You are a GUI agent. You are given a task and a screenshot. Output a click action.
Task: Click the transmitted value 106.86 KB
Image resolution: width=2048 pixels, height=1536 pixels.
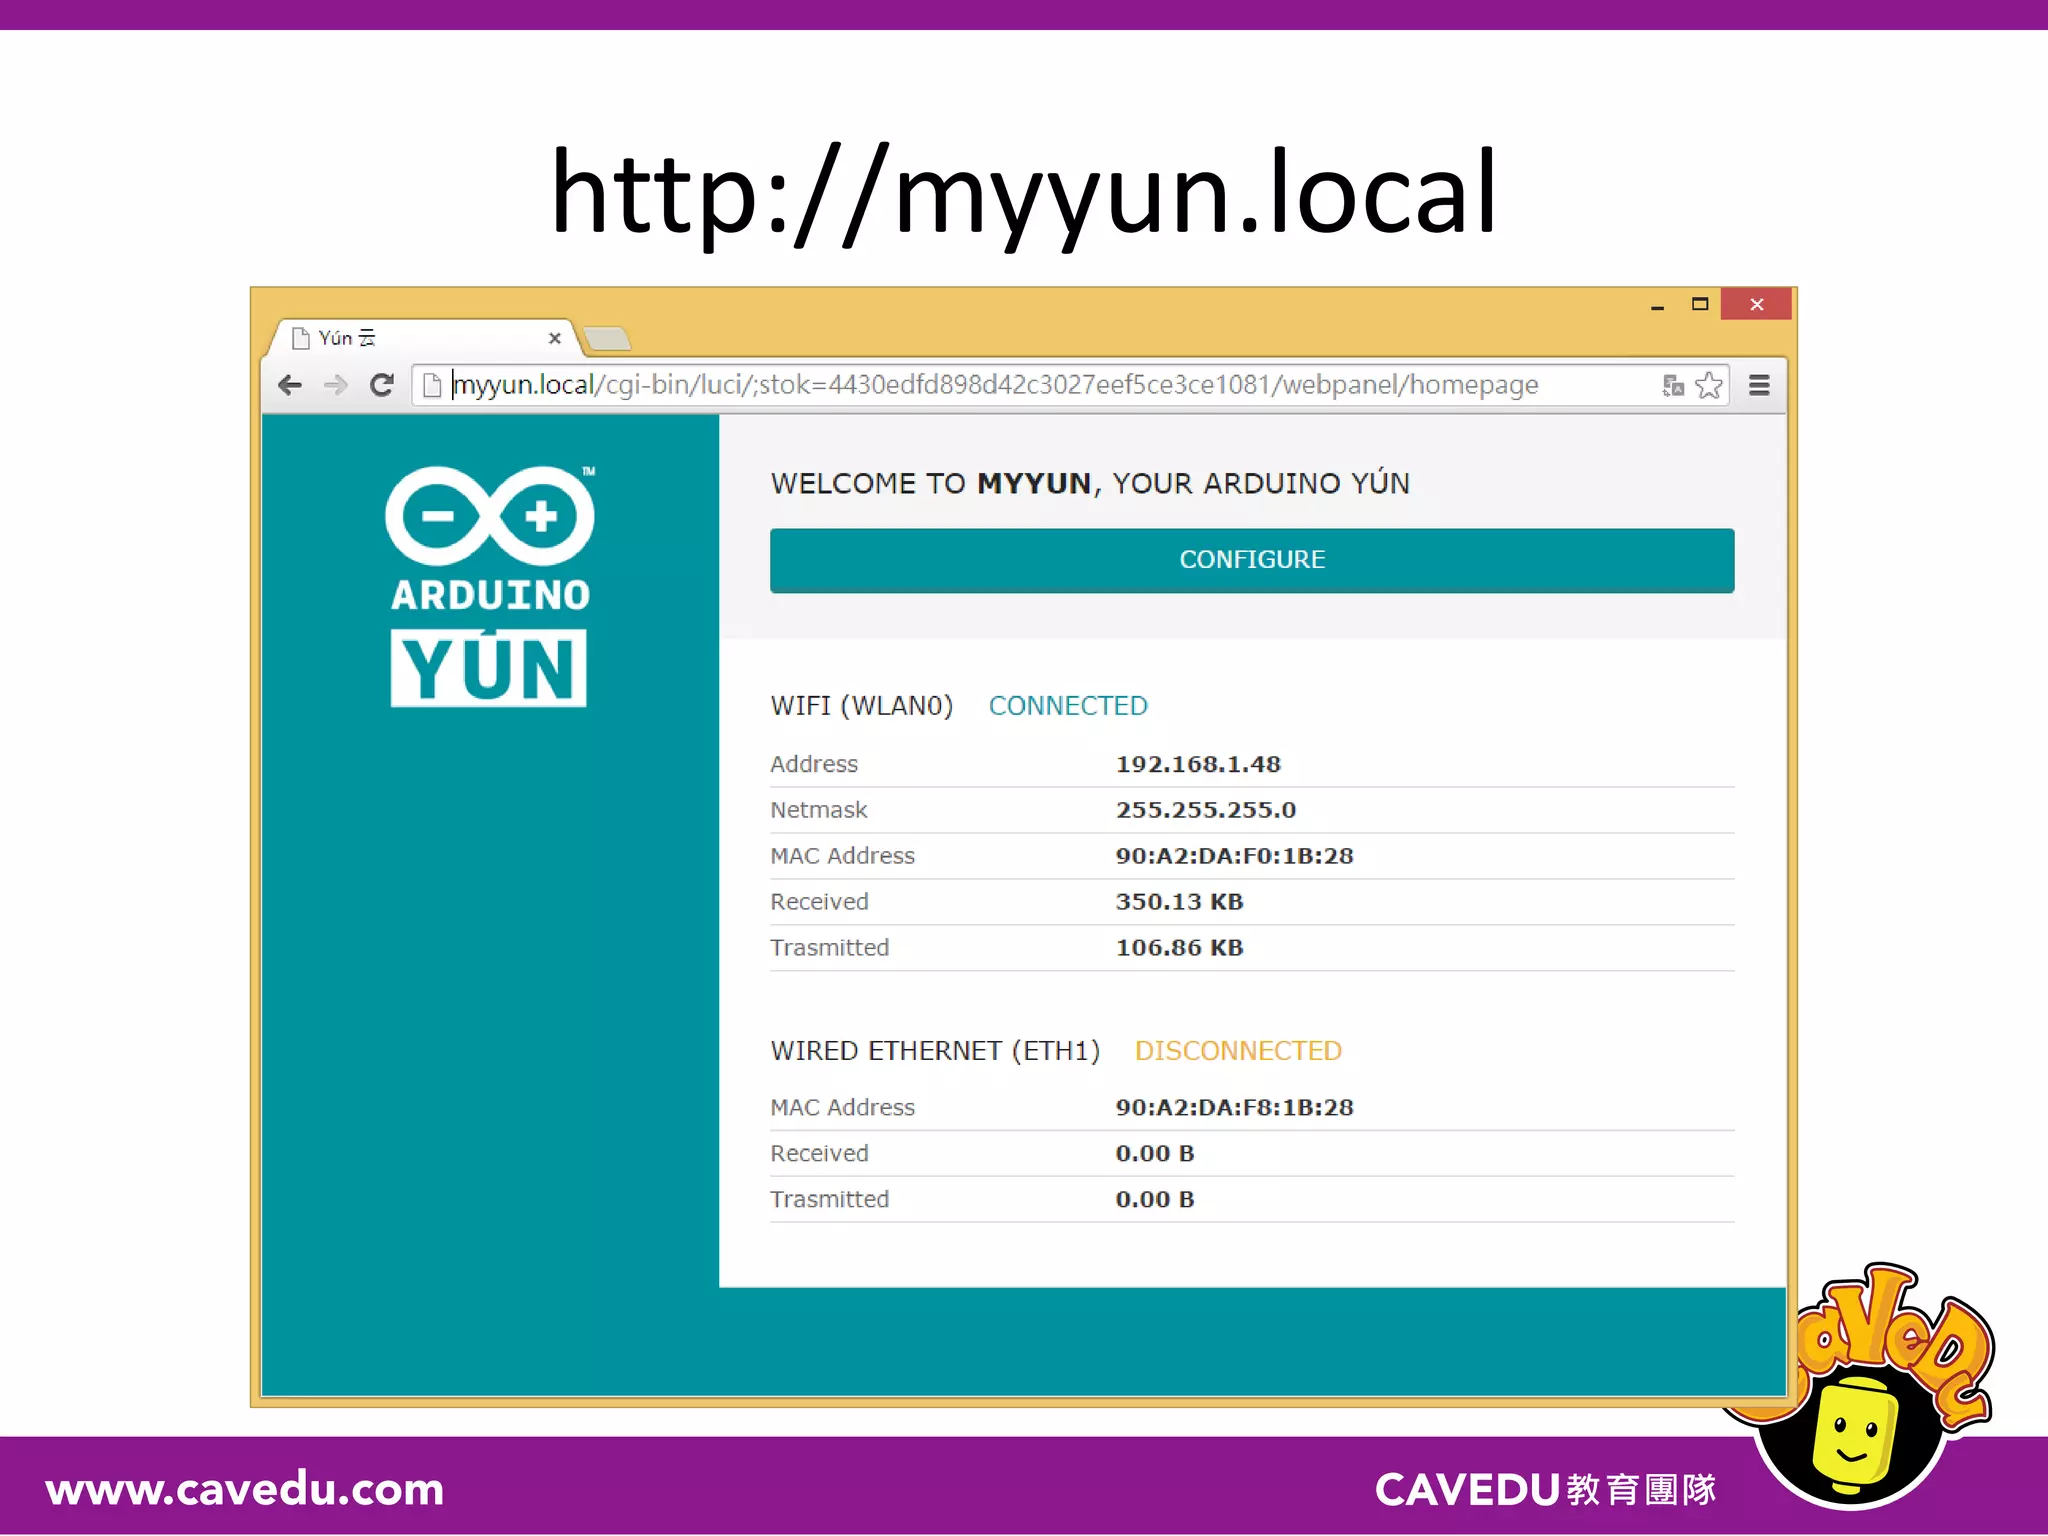click(1179, 948)
